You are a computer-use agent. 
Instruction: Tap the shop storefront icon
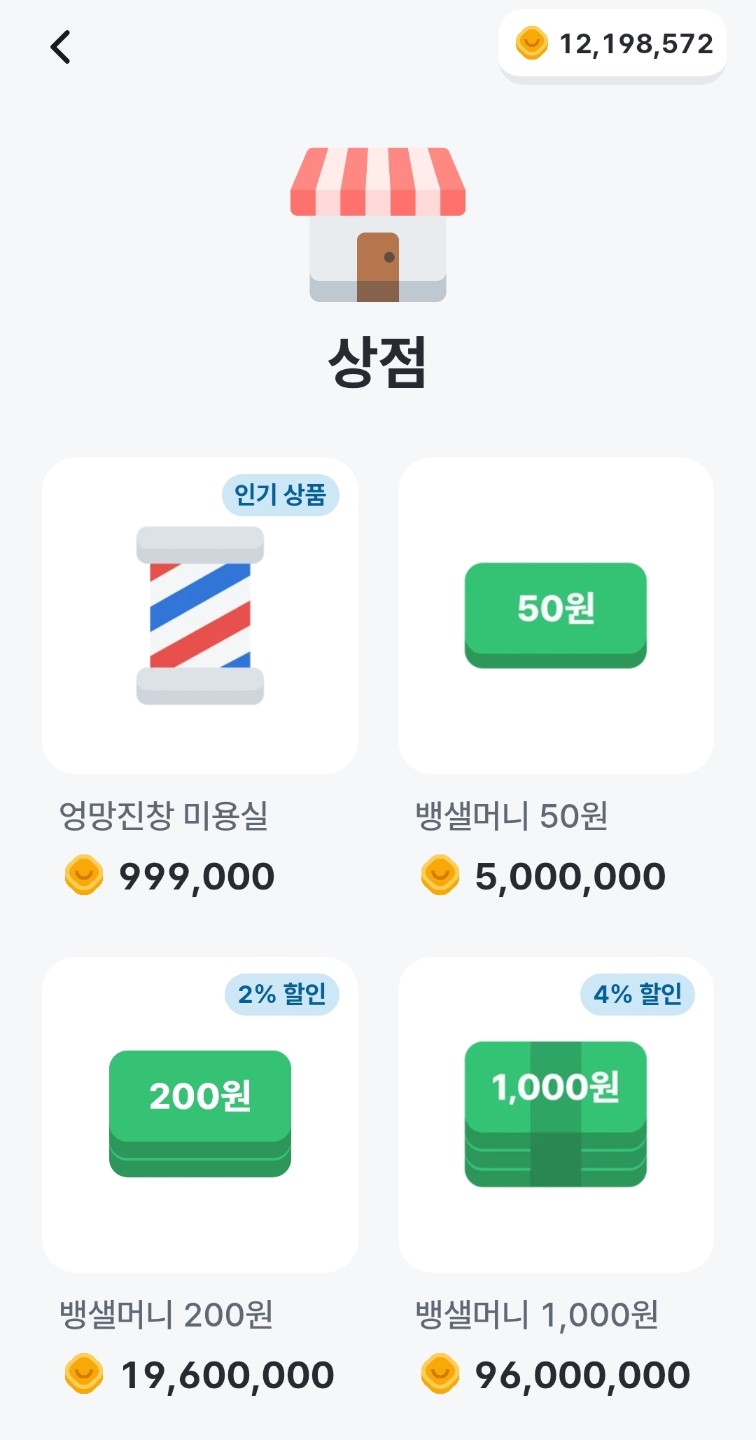point(378,225)
